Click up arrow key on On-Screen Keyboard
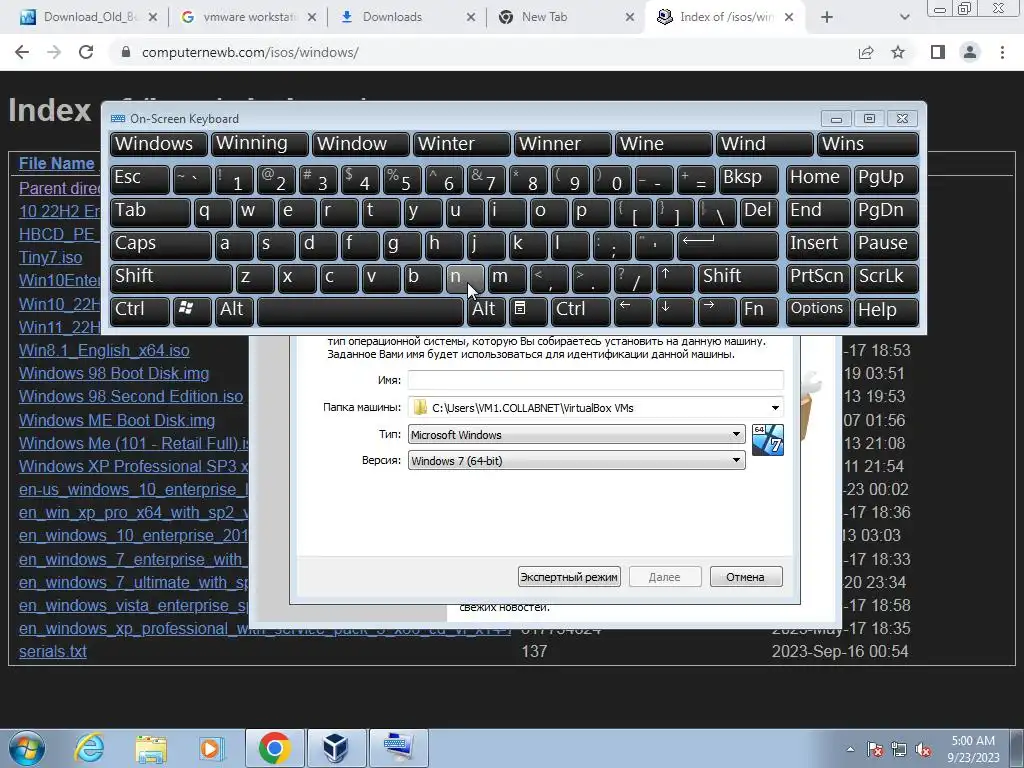This screenshot has width=1024, height=768. coord(675,278)
